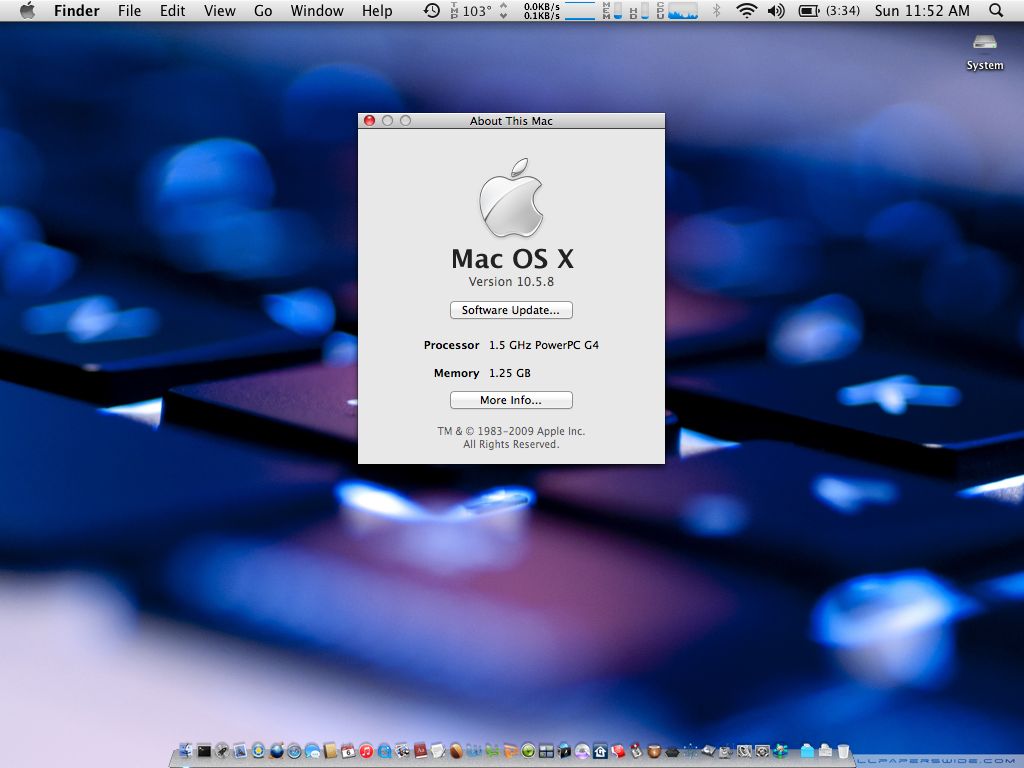1024x768 pixels.
Task: Open Spotlight search magnifier
Action: tap(996, 10)
